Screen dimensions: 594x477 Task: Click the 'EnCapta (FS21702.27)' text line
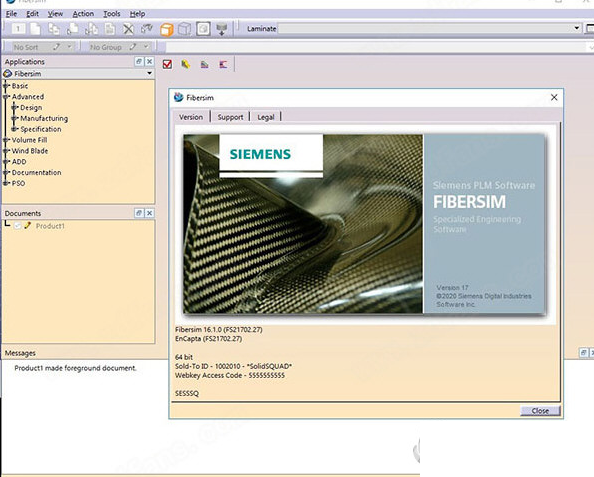(x=208, y=339)
